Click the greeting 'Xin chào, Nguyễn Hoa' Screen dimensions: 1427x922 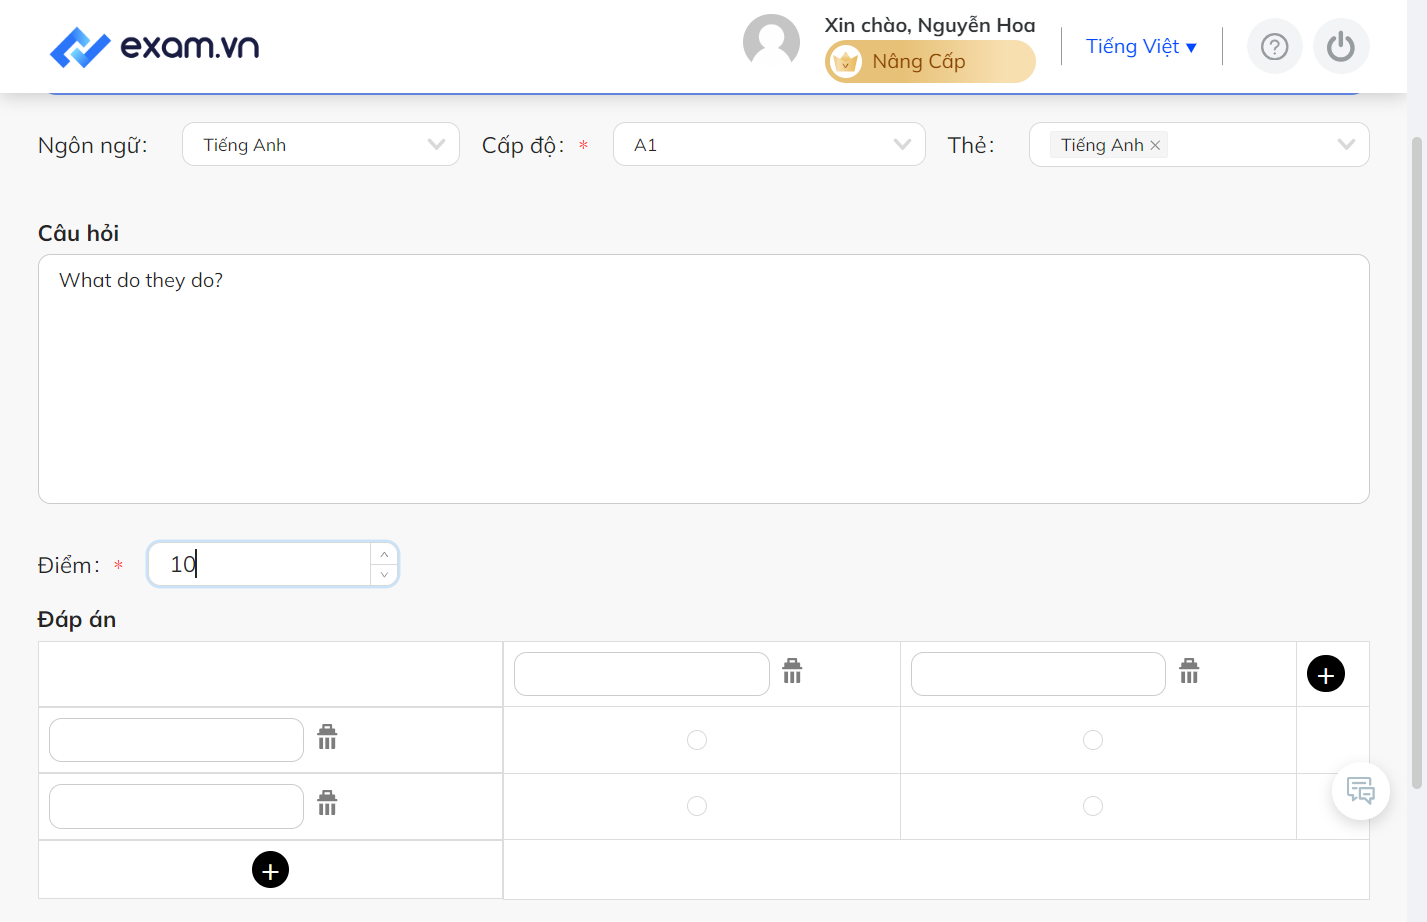[930, 25]
